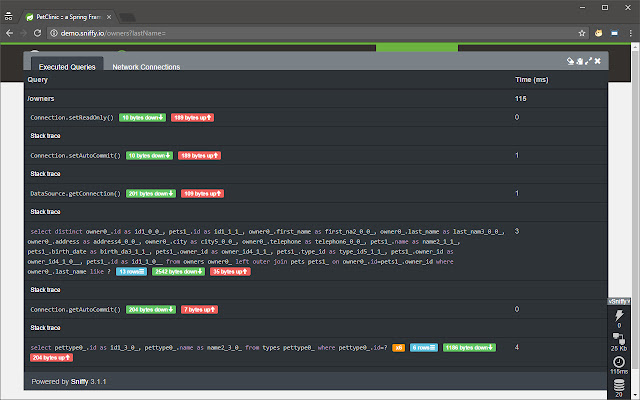640x400 pixels.
Task: Click the clock icon showing 115ms
Action: tap(620, 362)
